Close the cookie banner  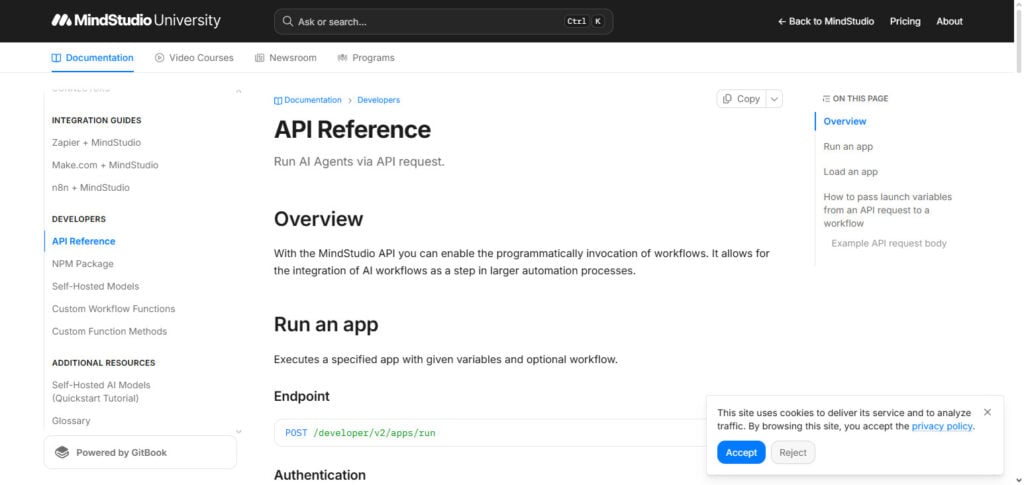(x=987, y=412)
